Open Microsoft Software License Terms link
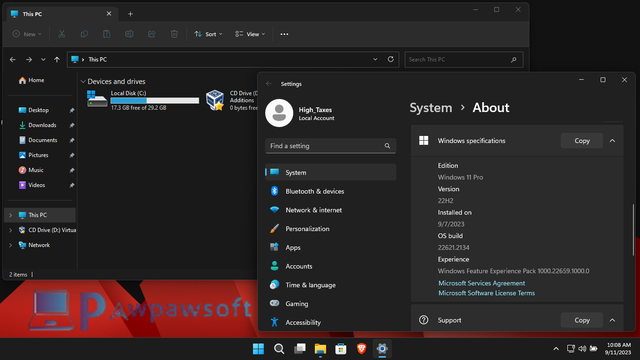This screenshot has height=360, width=640. coord(487,293)
